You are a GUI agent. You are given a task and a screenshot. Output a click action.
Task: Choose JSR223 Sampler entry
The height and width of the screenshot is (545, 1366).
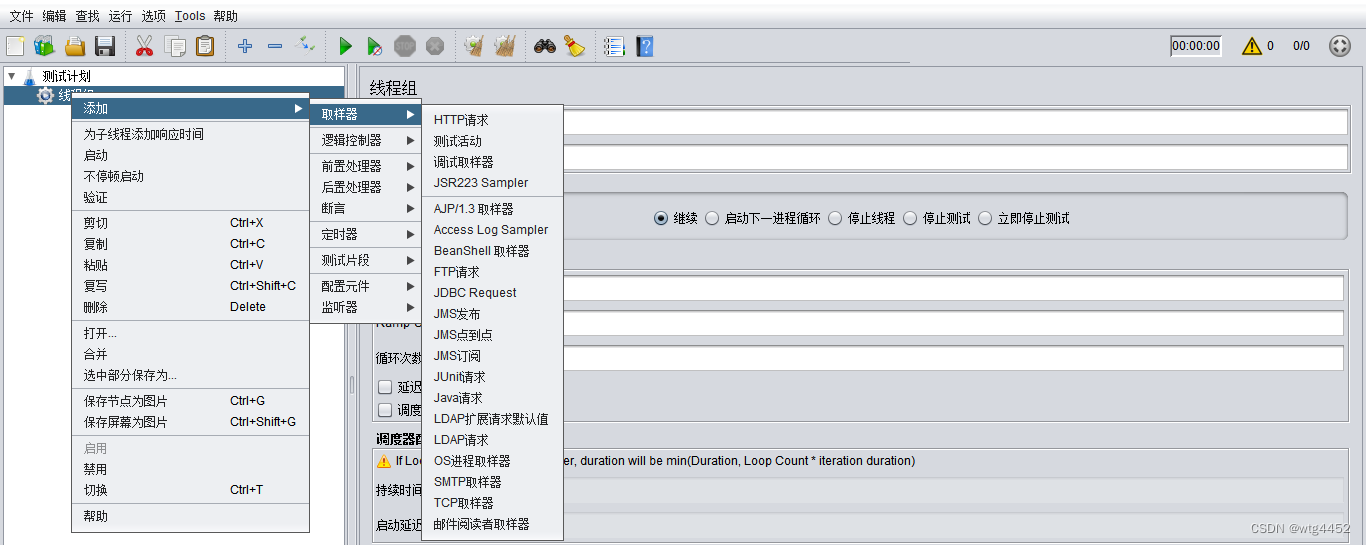[x=492, y=183]
